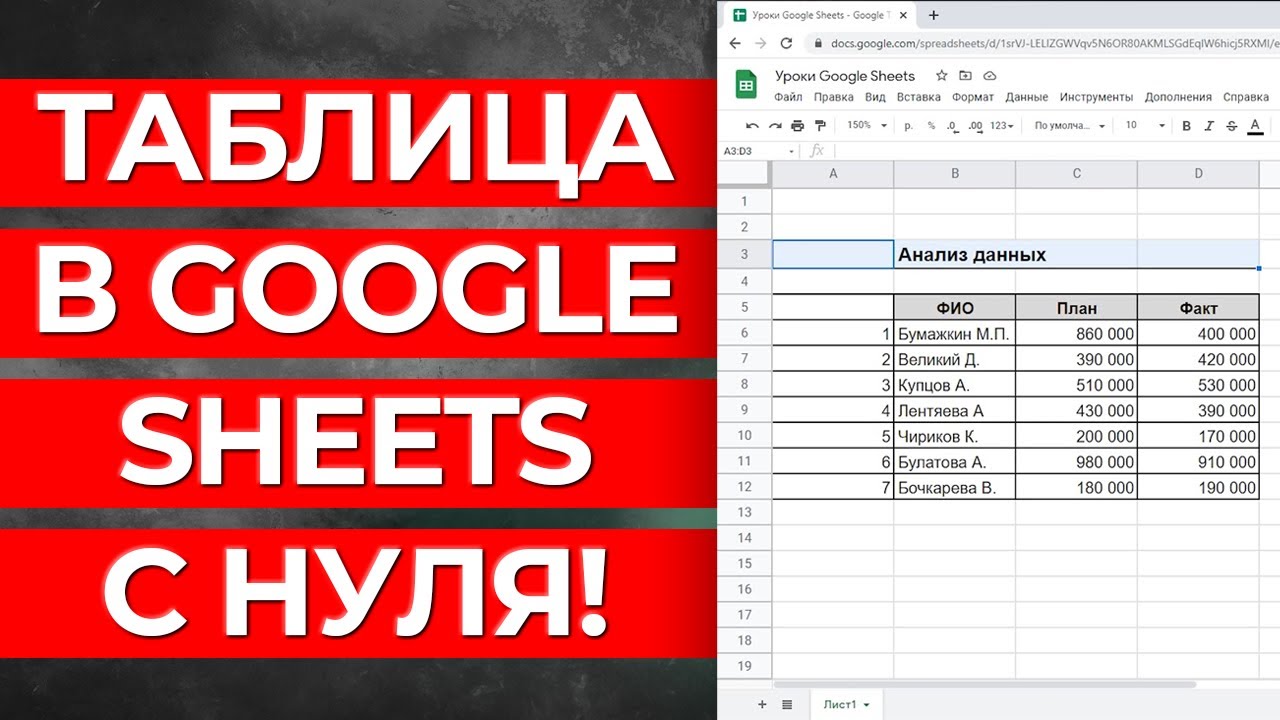This screenshot has width=1280, height=720.
Task: Decrease decimal places with .0 button
Action: (x=952, y=126)
